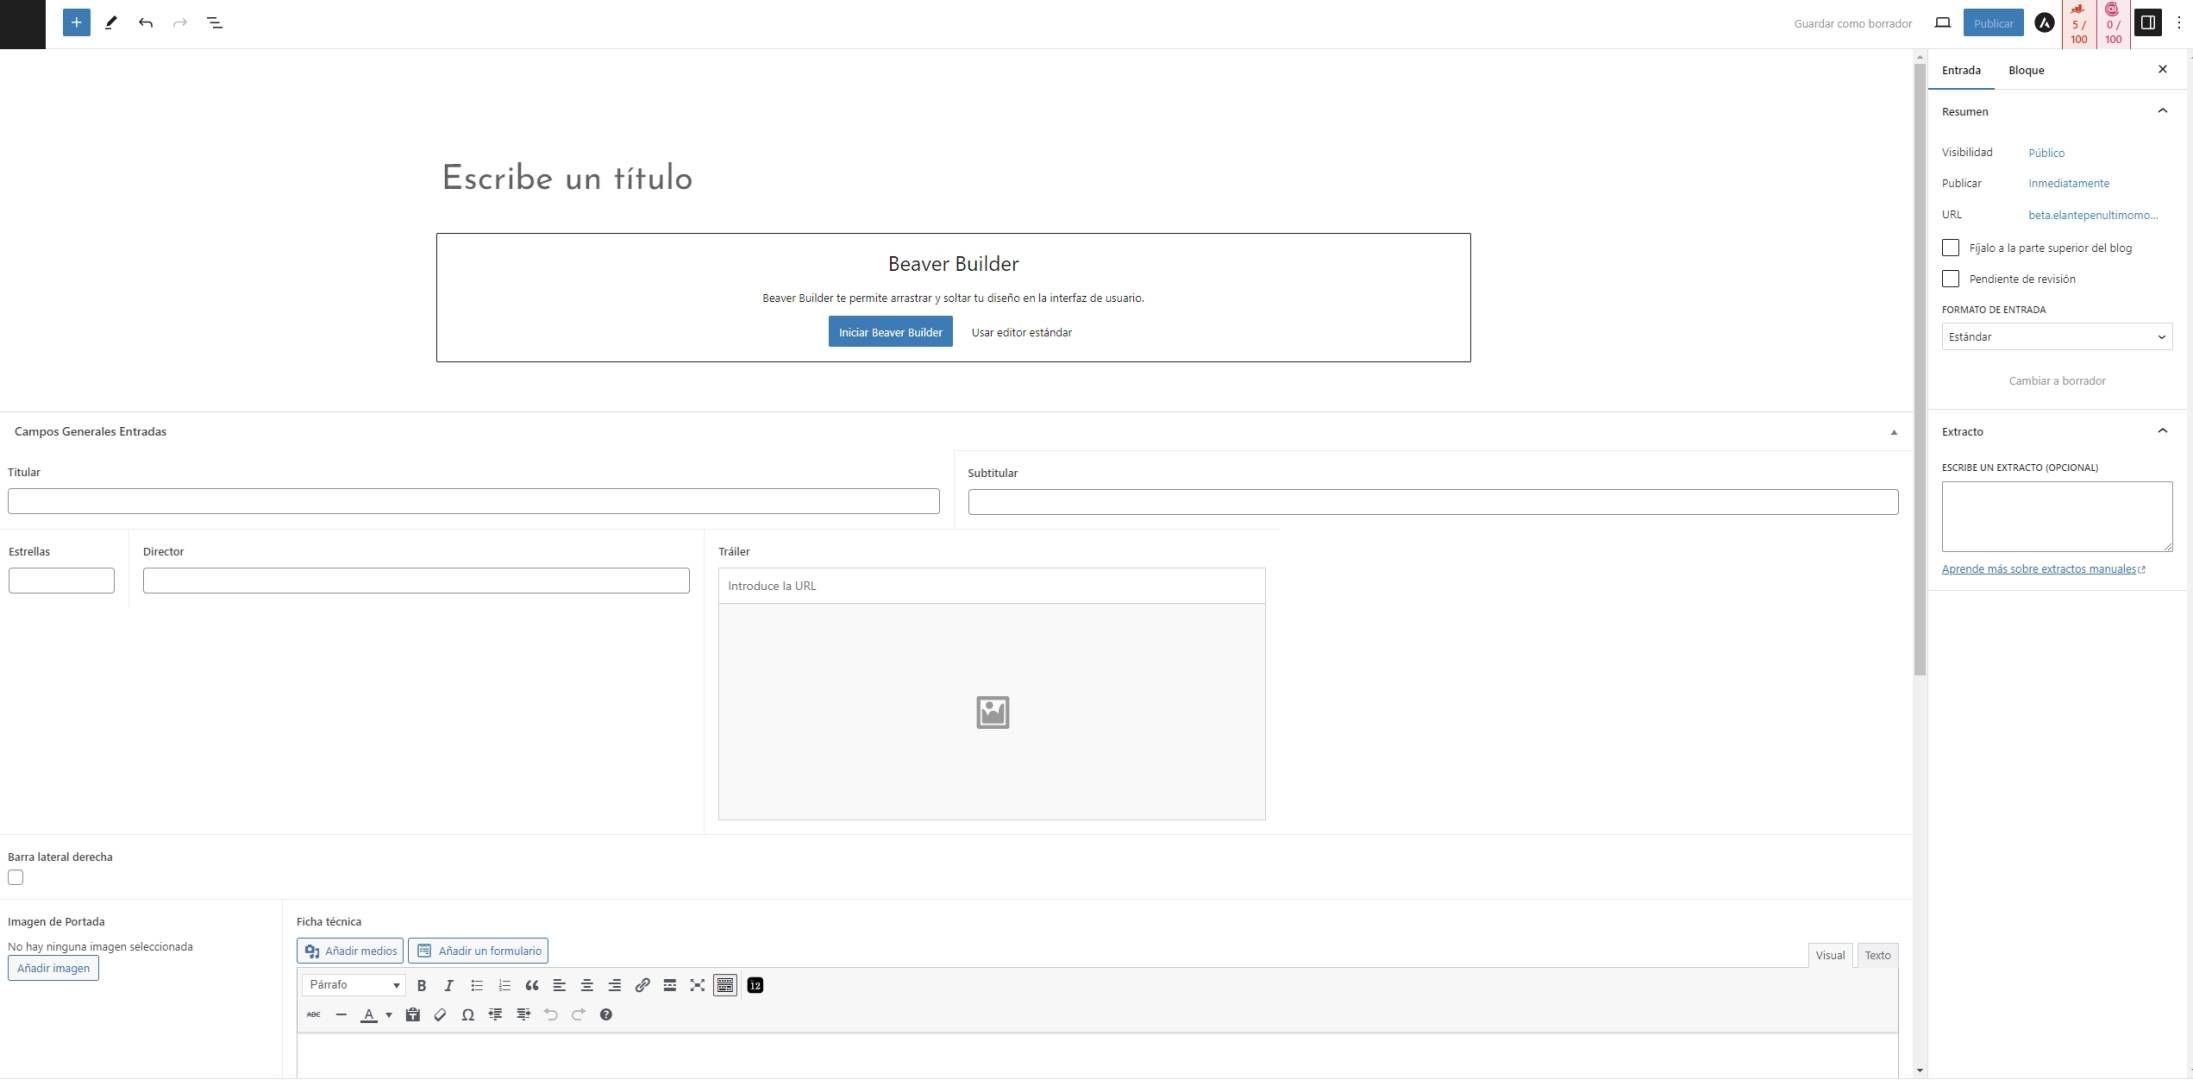The image size is (2193, 1080).
Task: Open the preview laptop icon
Action: pos(1942,22)
